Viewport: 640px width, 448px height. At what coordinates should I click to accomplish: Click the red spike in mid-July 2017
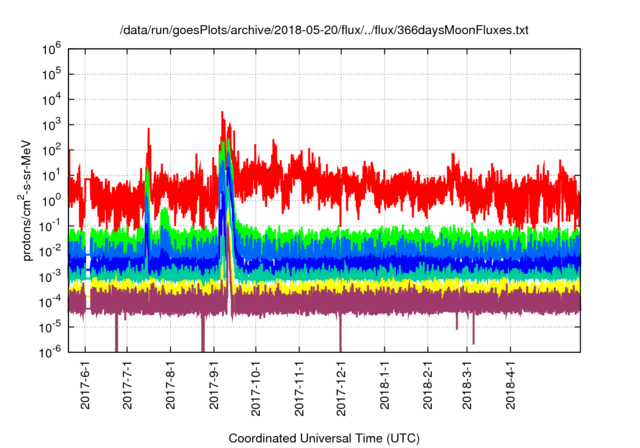pos(149,131)
